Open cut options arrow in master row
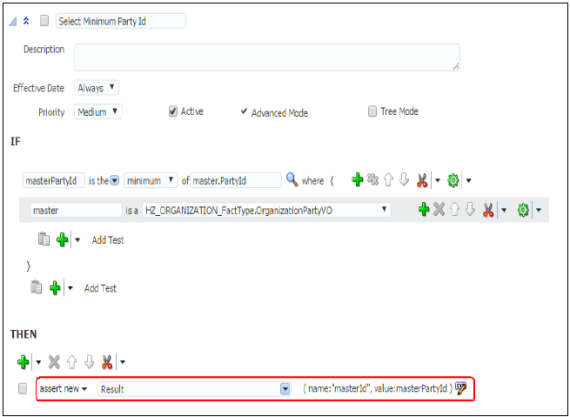 (x=504, y=210)
